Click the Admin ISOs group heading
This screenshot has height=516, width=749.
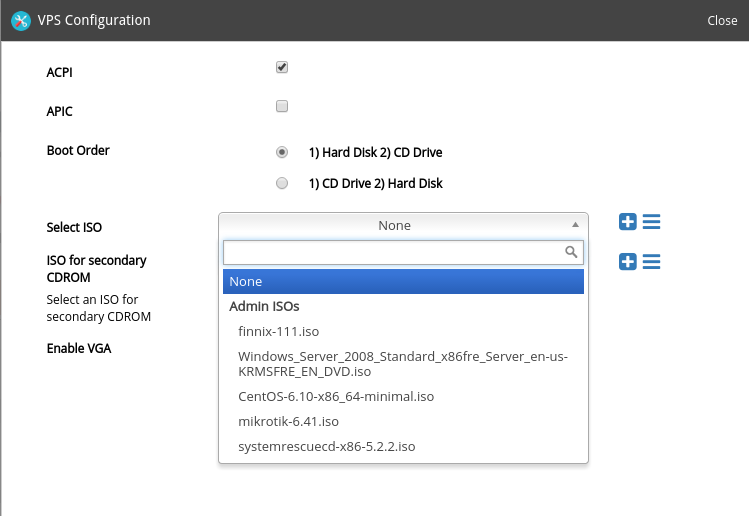[264, 306]
